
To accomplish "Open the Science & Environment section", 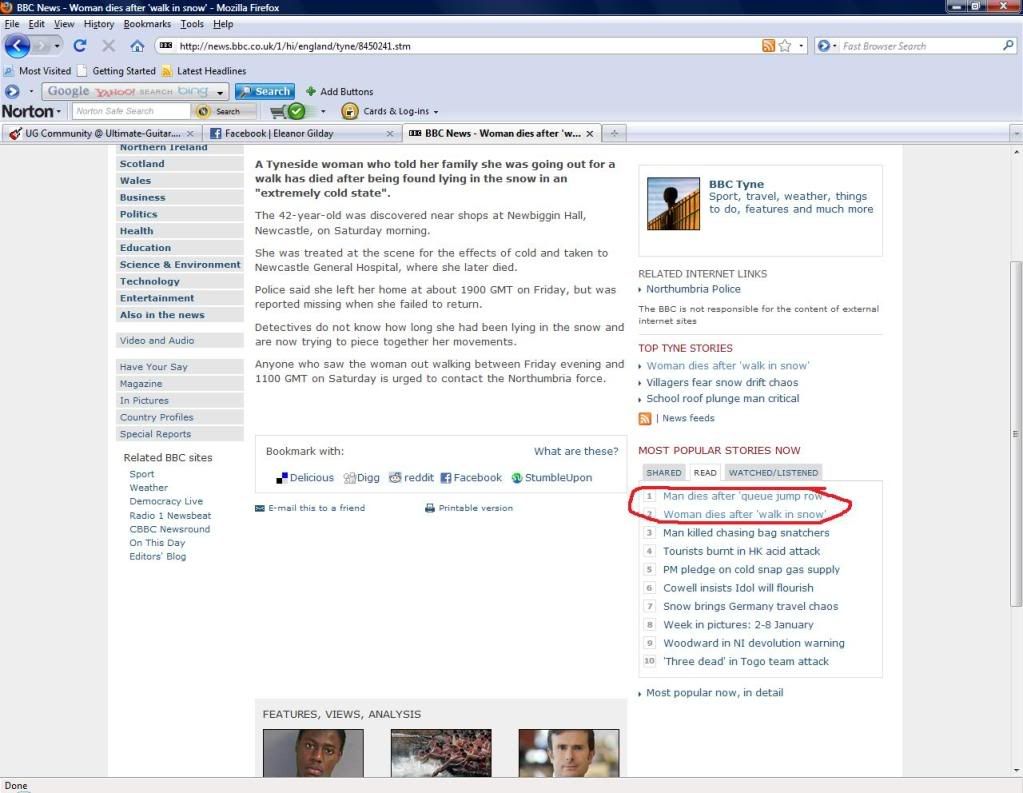I will pos(180,264).
